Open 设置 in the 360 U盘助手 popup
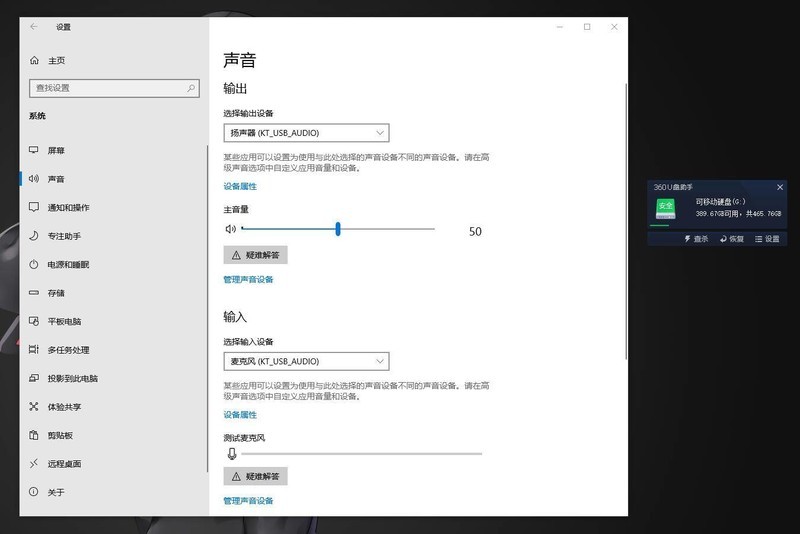800x534 pixels. point(767,239)
